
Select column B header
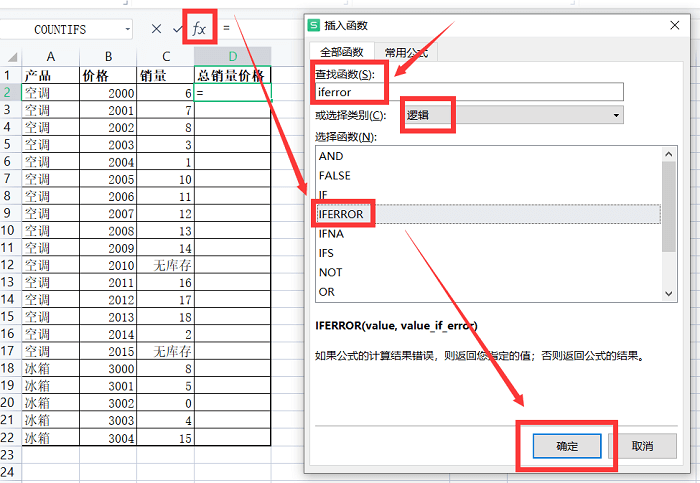click(108, 57)
